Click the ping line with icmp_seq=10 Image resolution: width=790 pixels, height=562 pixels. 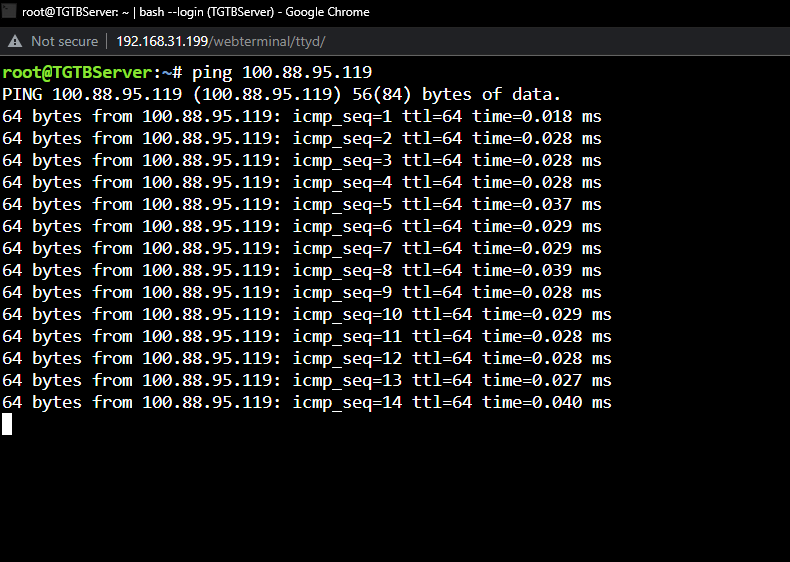[x=307, y=314]
